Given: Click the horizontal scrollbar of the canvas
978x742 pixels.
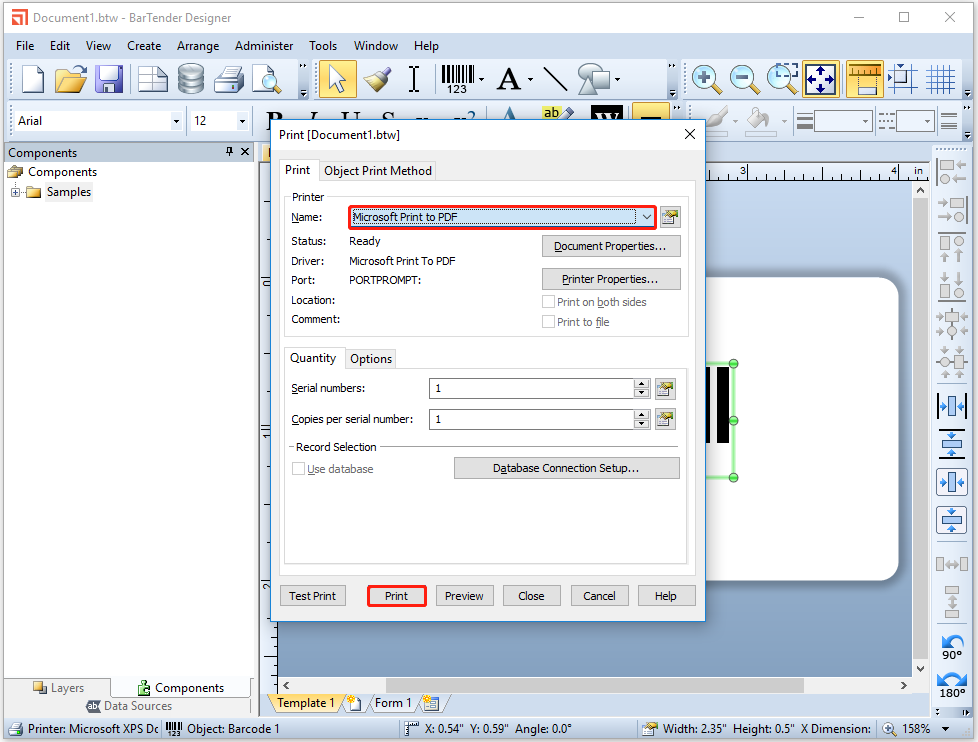Looking at the screenshot, I should point(594,685).
